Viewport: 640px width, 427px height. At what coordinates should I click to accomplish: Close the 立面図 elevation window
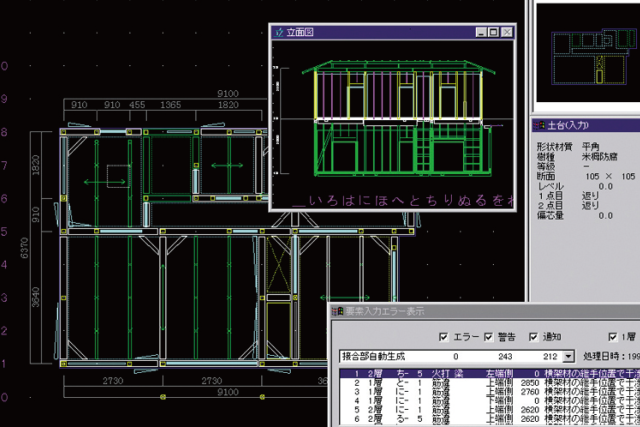[506, 33]
